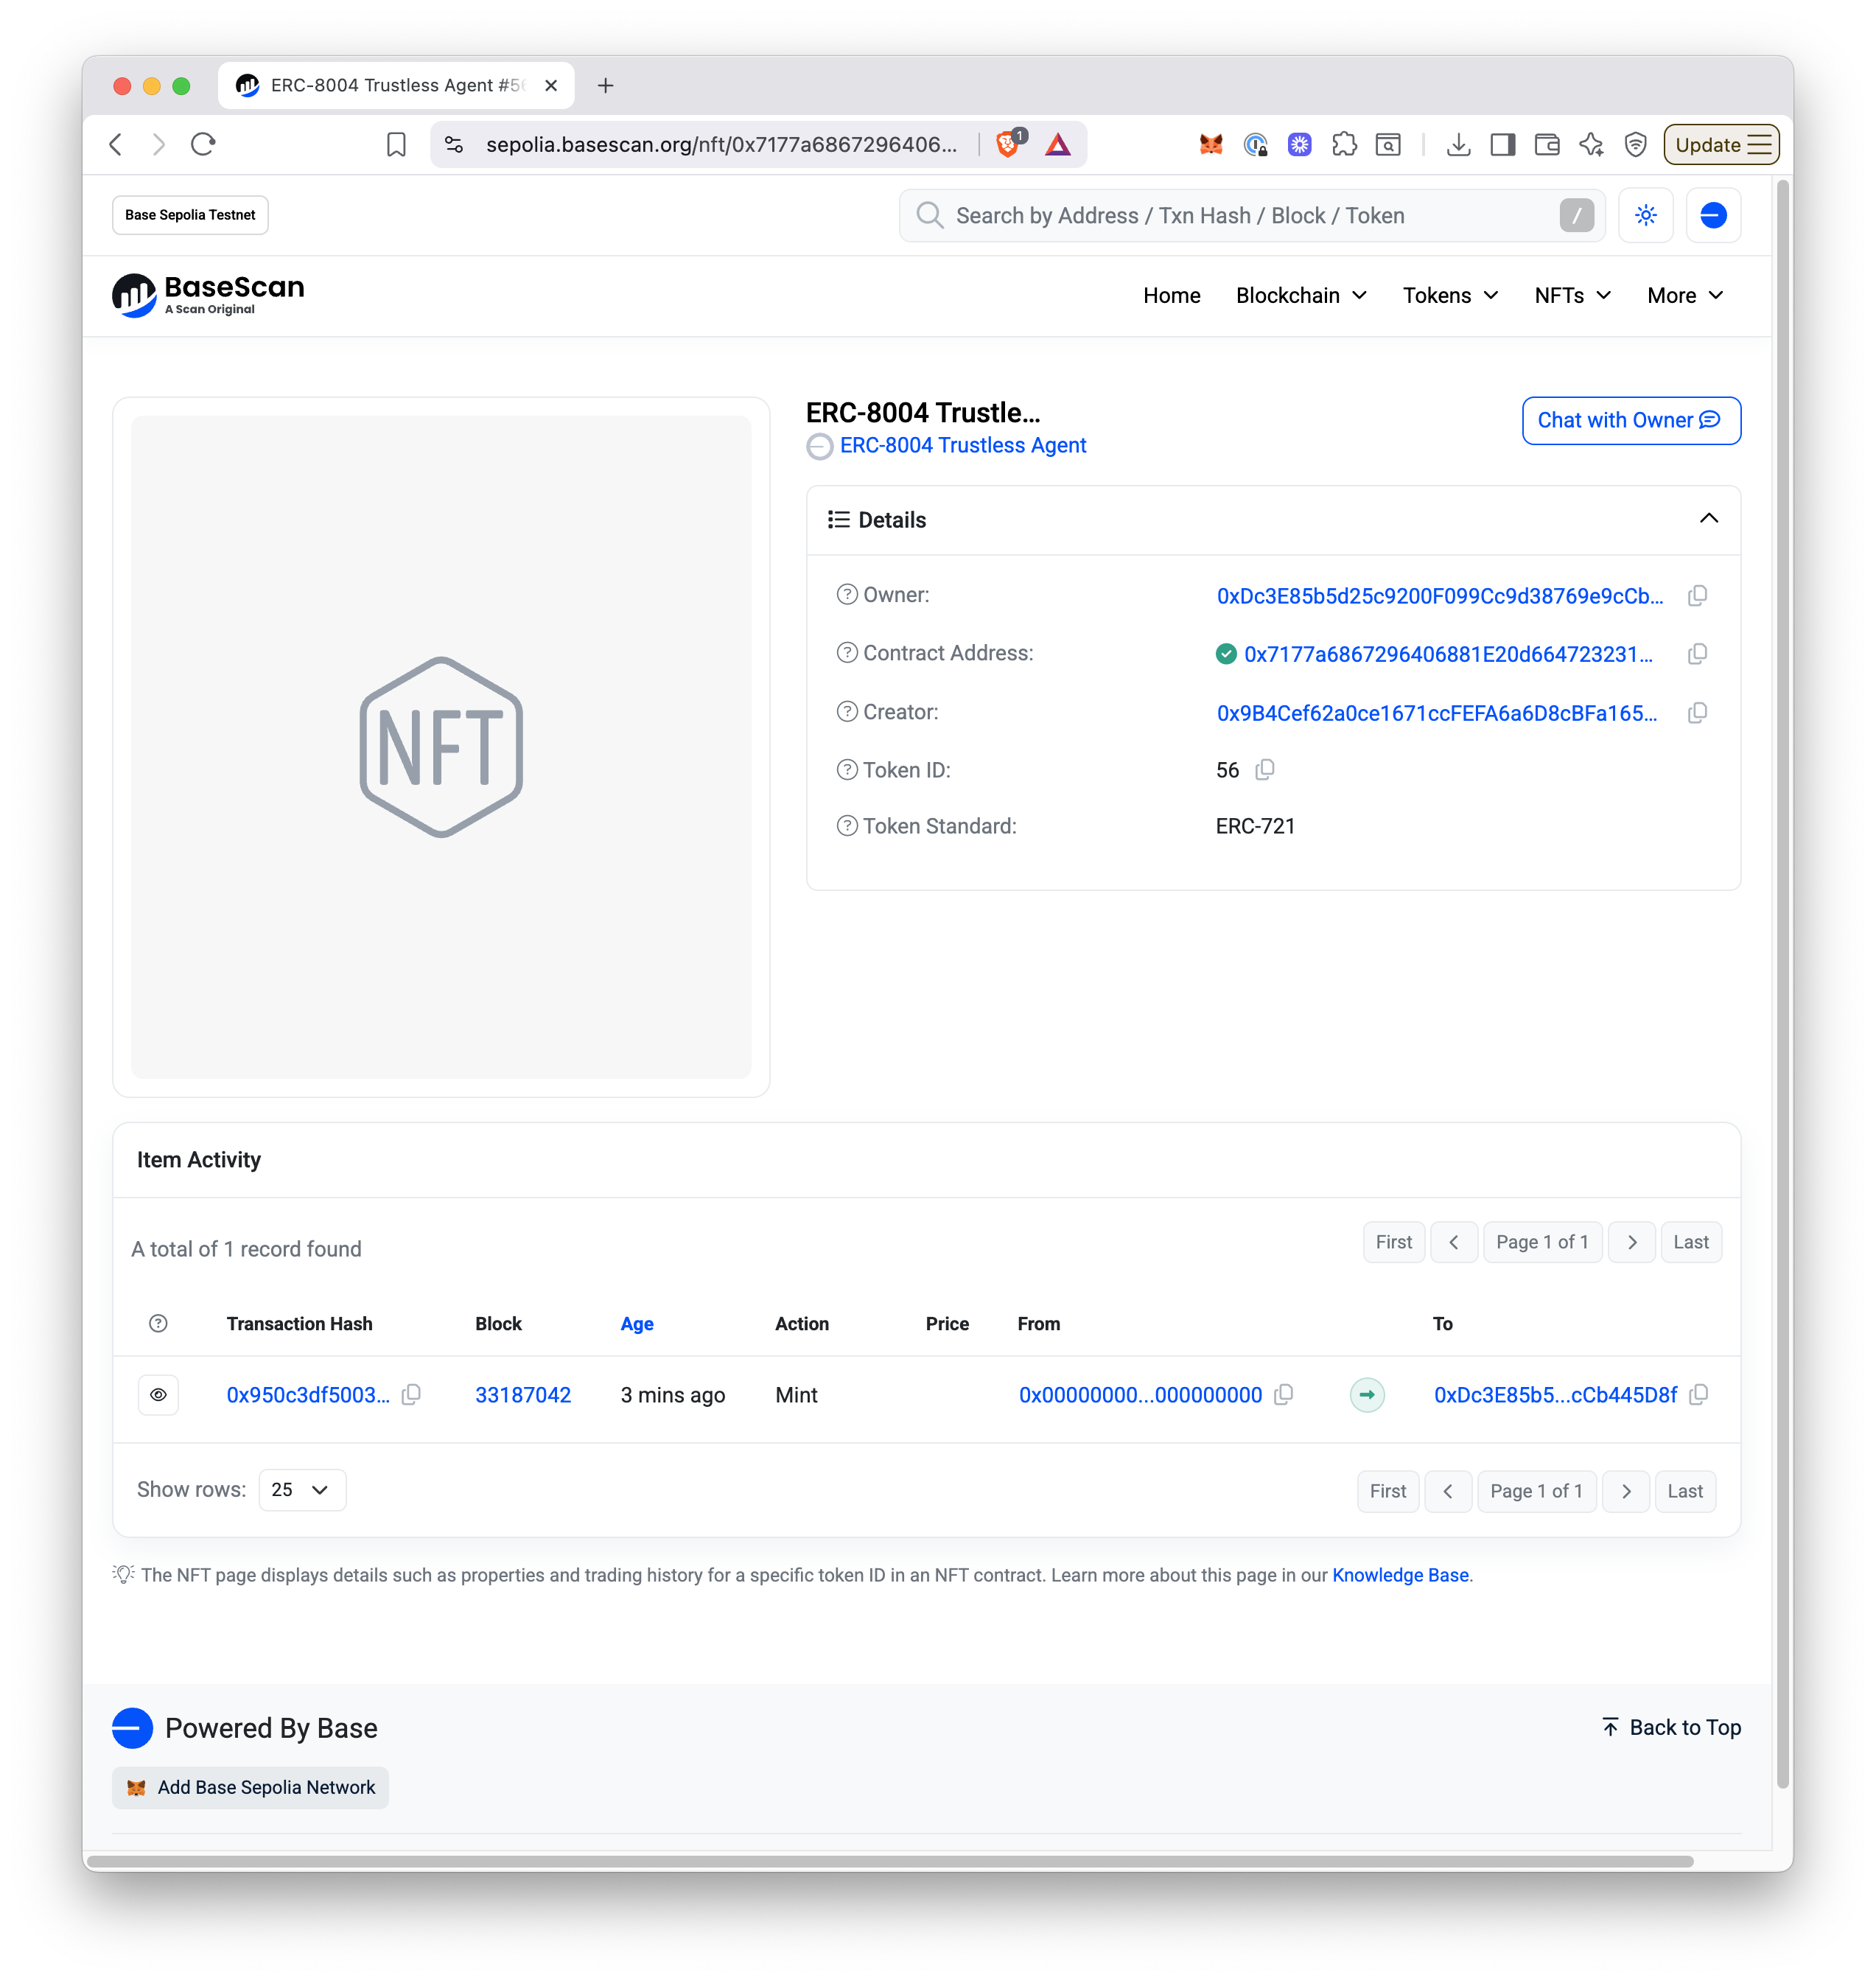Open the Brave Shields lion icon
Image resolution: width=1876 pixels, height=1981 pixels.
pyautogui.click(x=1007, y=145)
